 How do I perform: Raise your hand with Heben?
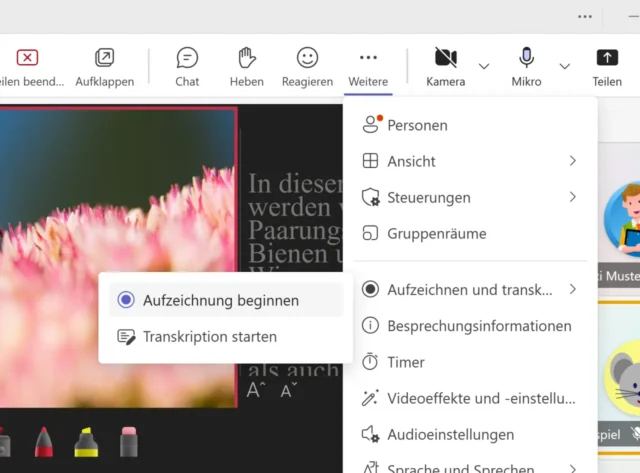(x=247, y=67)
